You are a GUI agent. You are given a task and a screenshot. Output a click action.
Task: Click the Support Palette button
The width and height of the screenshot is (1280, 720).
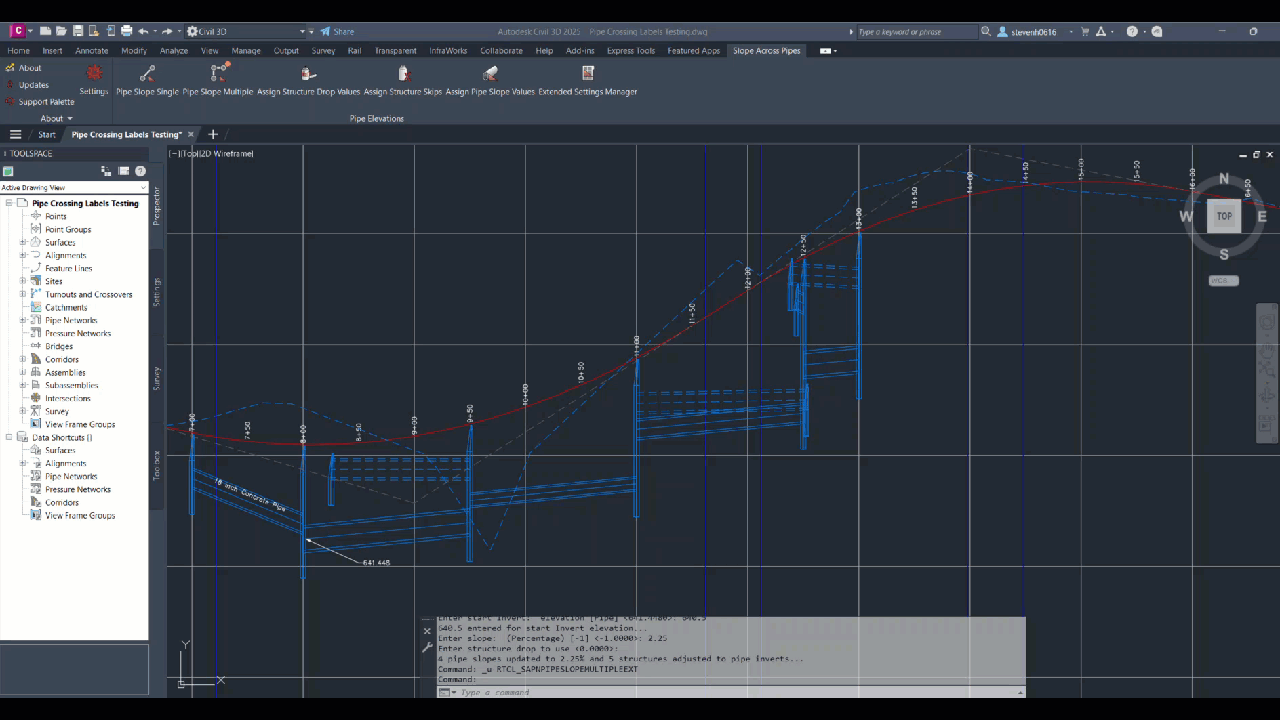pos(46,102)
